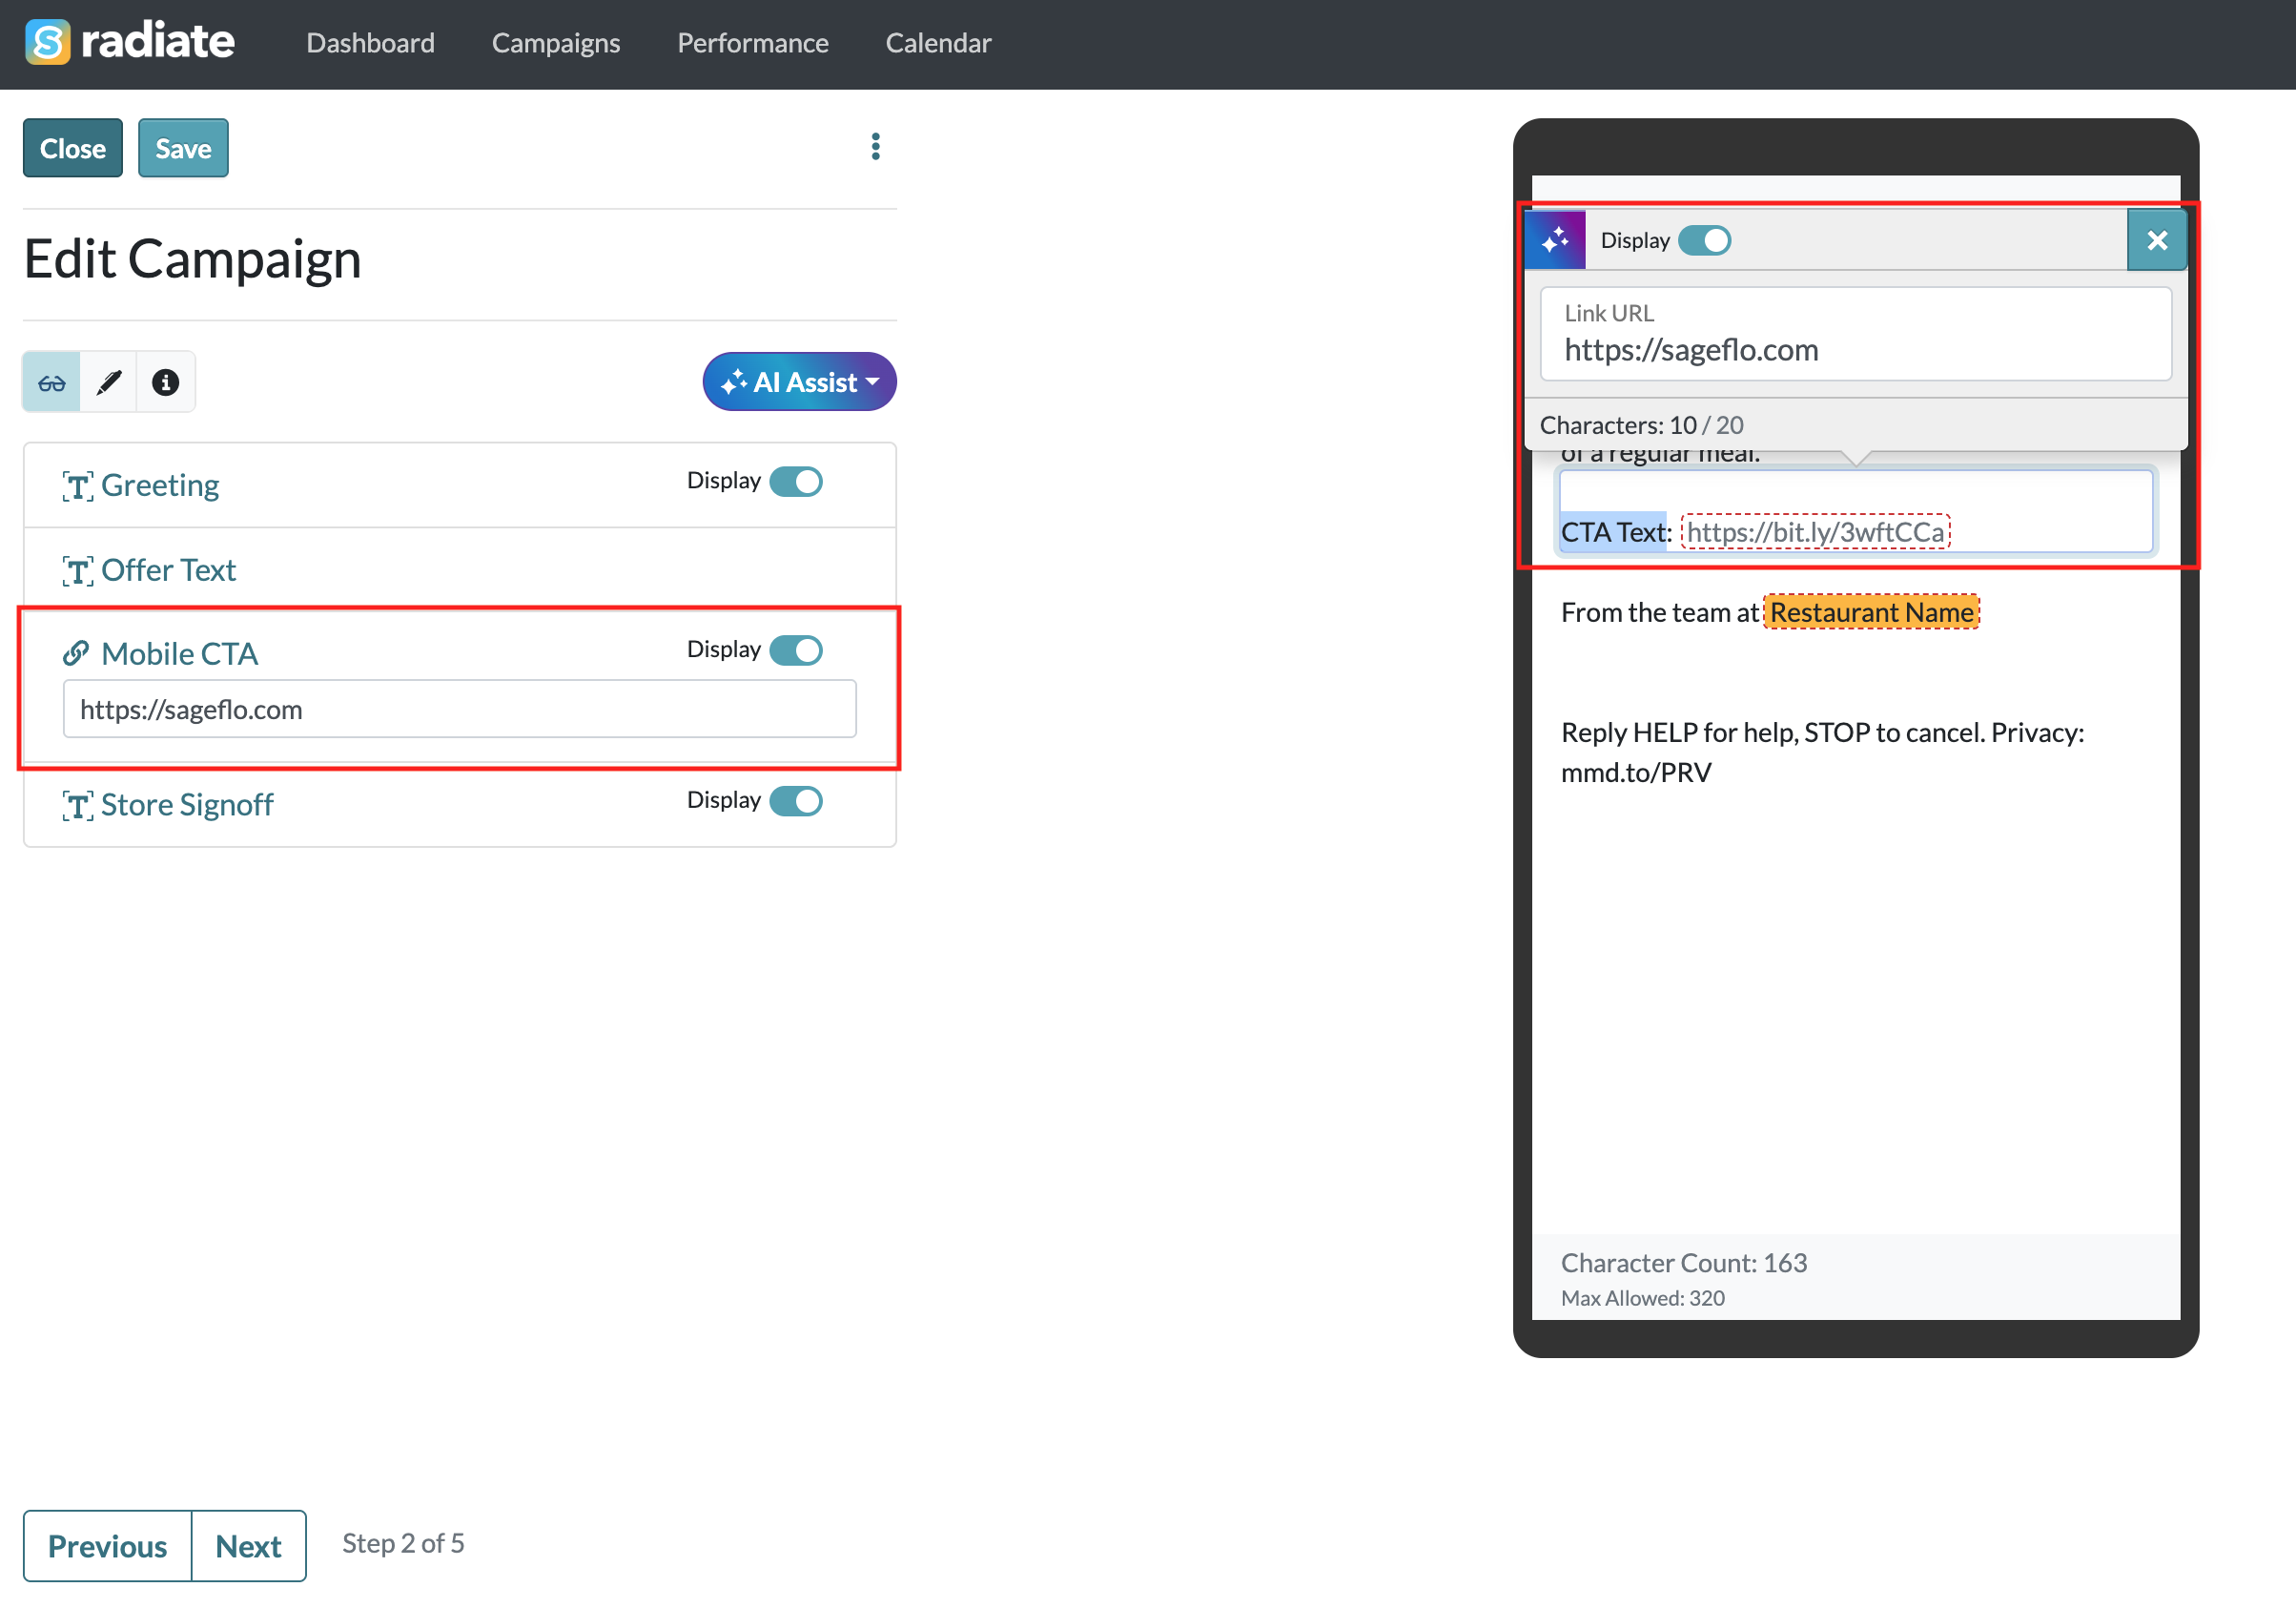The image size is (2296, 1608).
Task: Open the vertical three-dot options menu
Action: tap(875, 147)
